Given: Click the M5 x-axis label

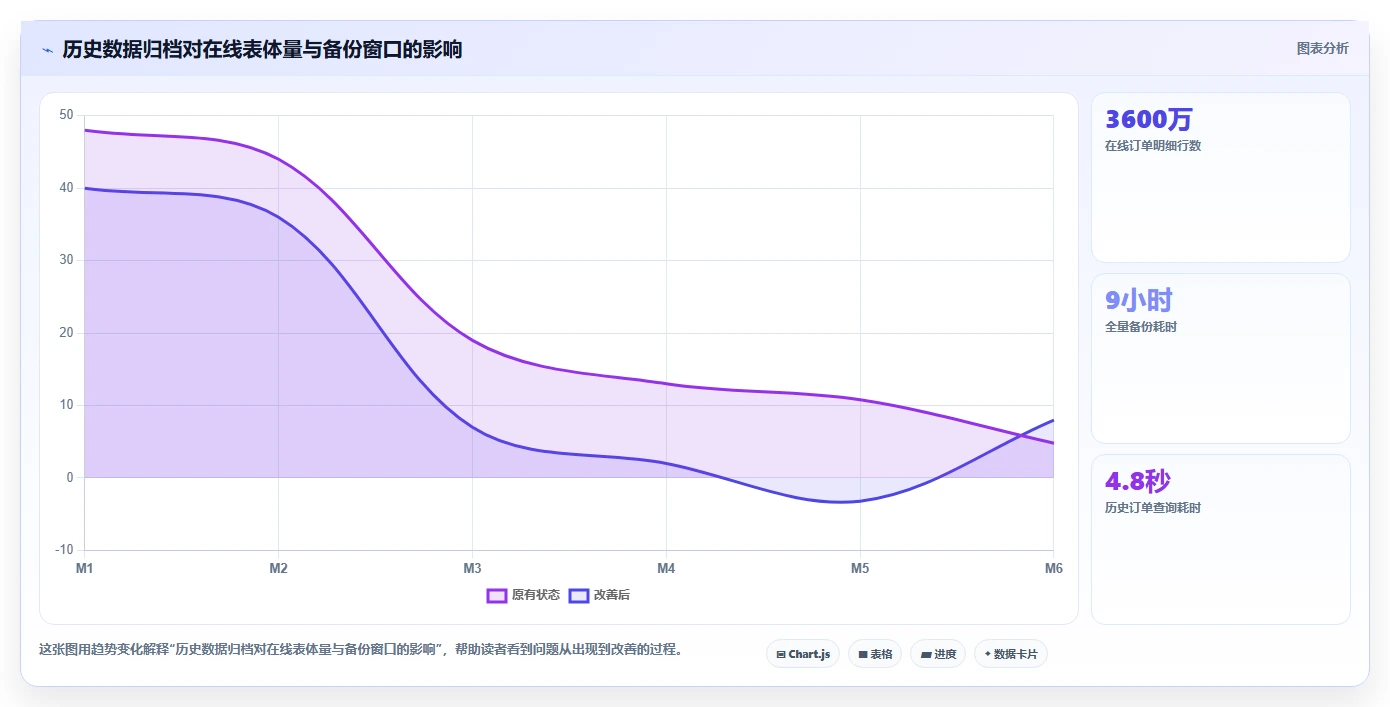Looking at the screenshot, I should 860,569.
